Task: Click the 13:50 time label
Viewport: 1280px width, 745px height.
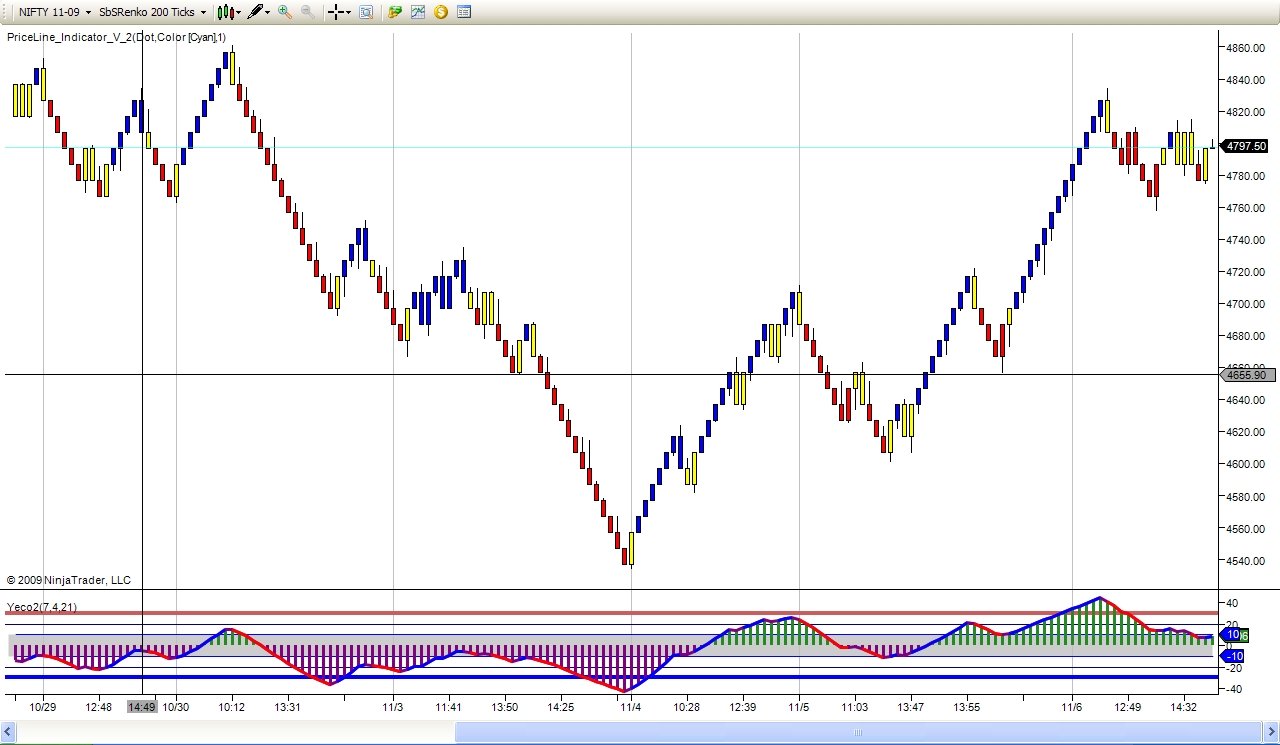Action: [x=505, y=707]
